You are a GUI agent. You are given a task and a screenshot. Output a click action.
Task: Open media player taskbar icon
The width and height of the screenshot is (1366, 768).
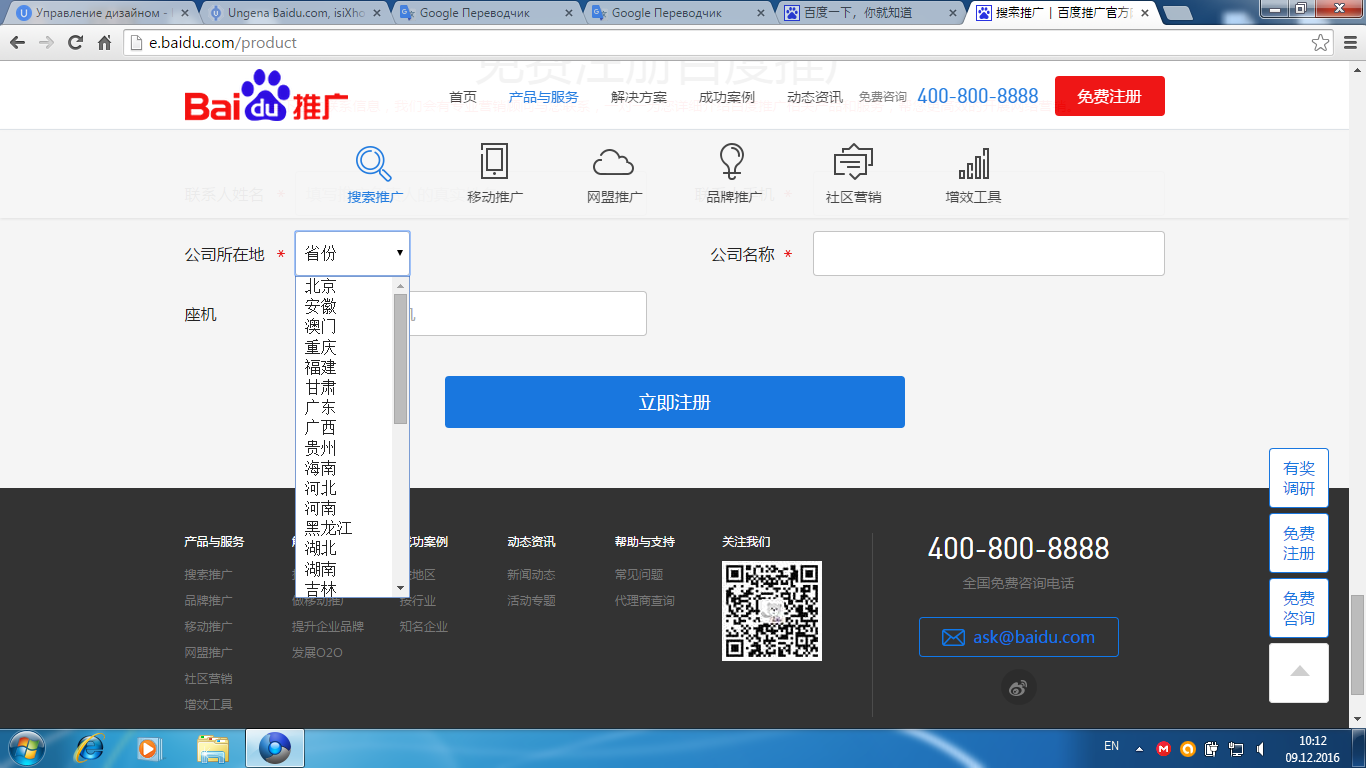[148, 748]
